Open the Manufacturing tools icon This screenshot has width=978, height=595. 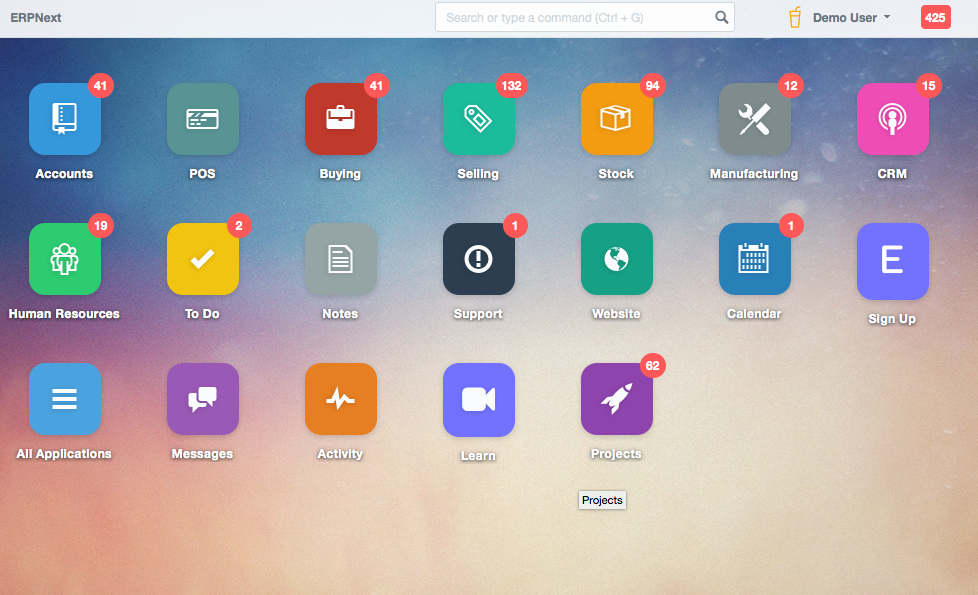pyautogui.click(x=755, y=119)
